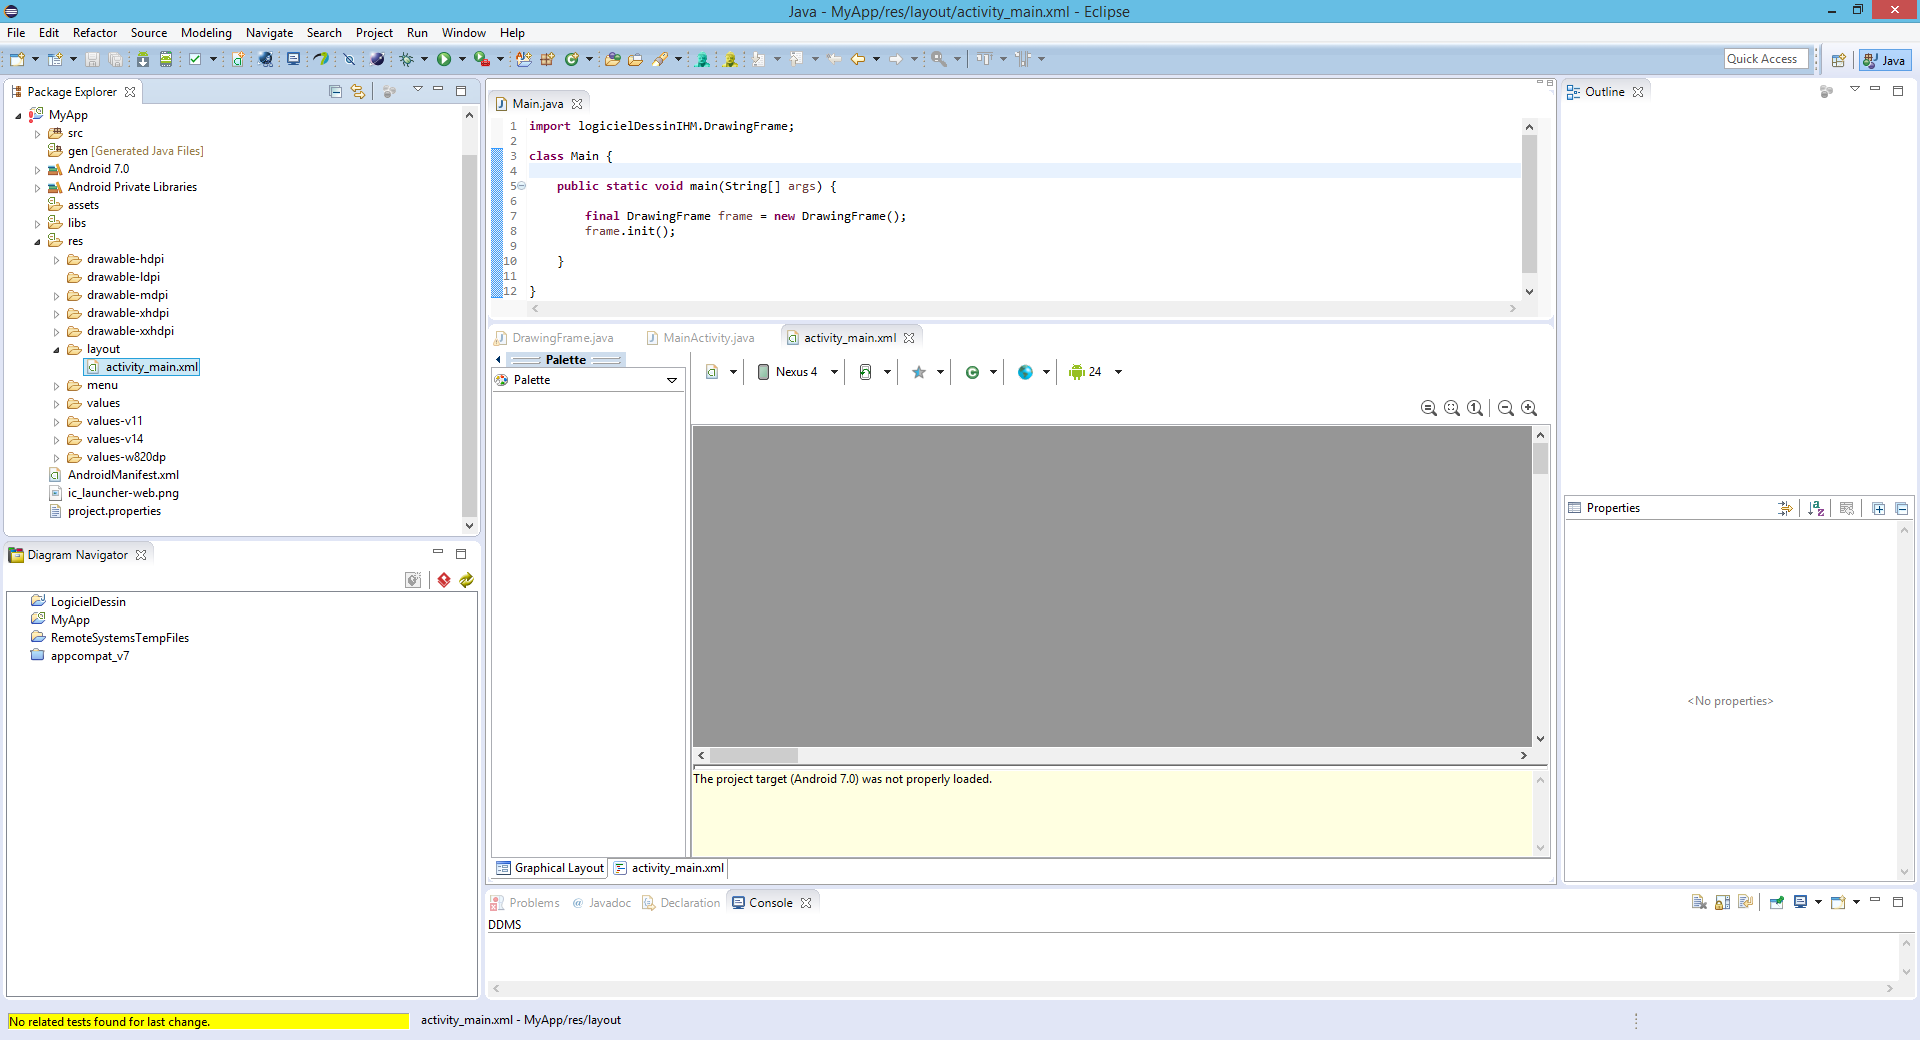
Task: Open the Android API 24 version dropdown
Action: (1095, 372)
